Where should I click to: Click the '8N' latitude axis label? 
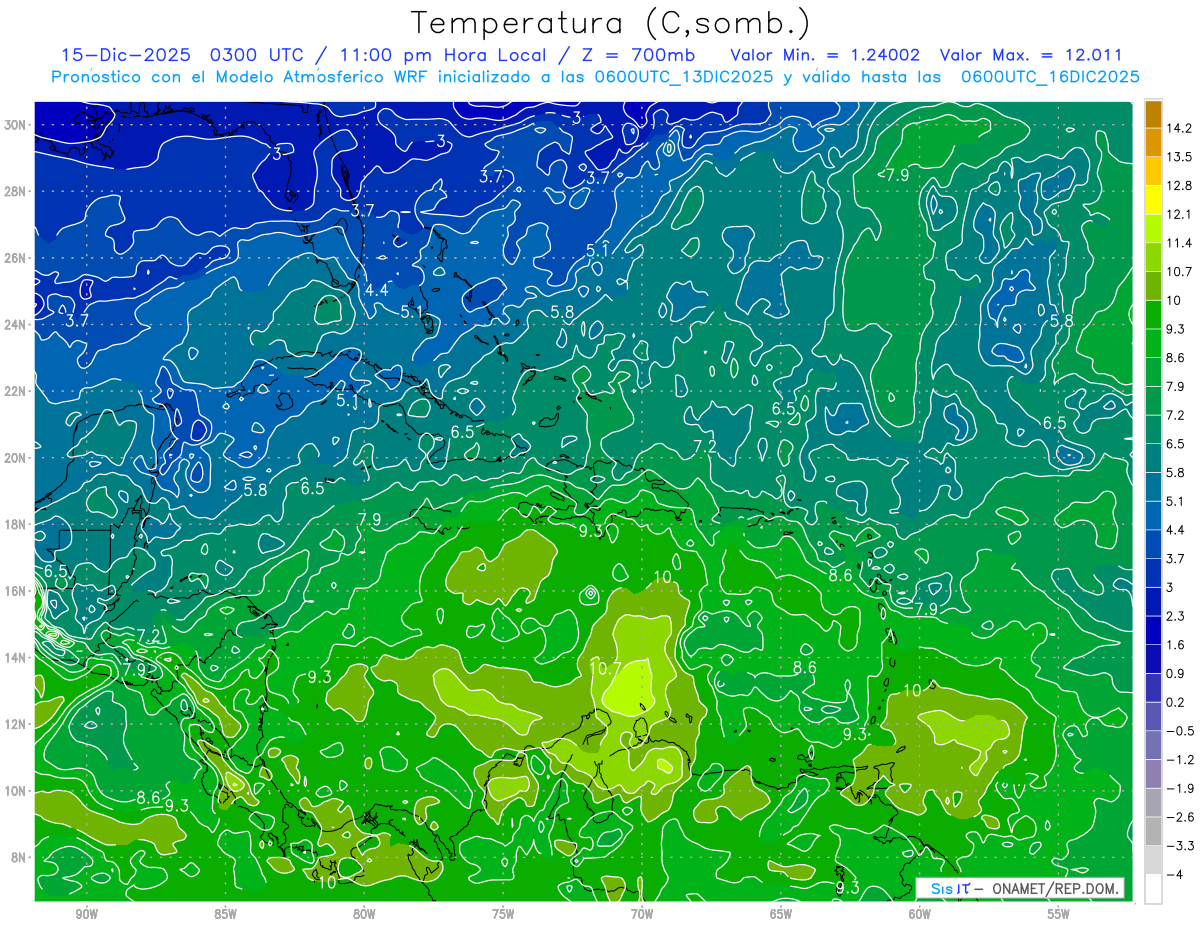20,858
